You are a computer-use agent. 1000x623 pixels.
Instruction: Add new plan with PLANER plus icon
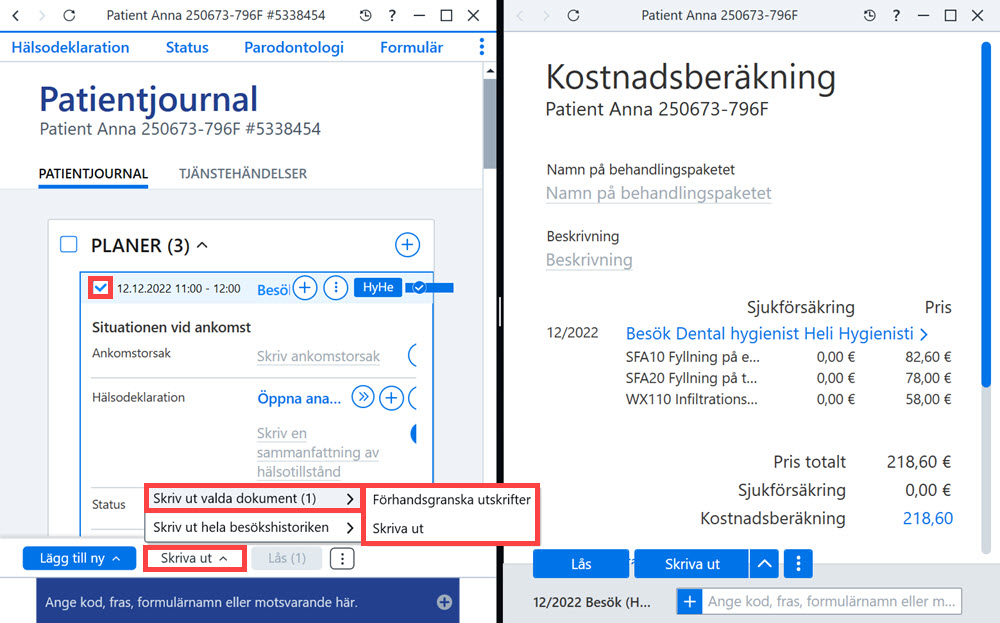point(408,245)
